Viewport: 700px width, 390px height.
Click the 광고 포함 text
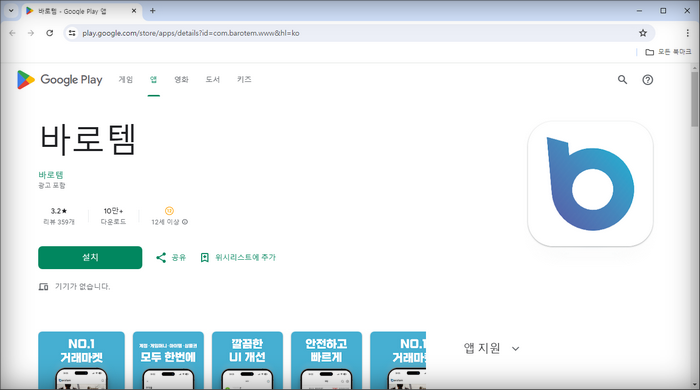(52, 185)
